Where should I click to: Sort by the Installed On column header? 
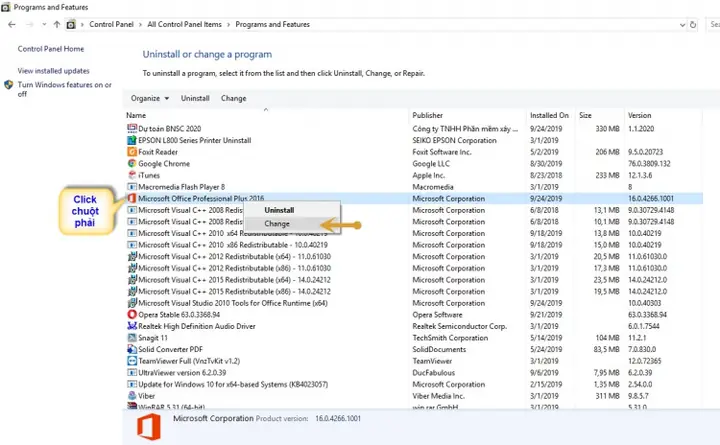pyautogui.click(x=549, y=115)
